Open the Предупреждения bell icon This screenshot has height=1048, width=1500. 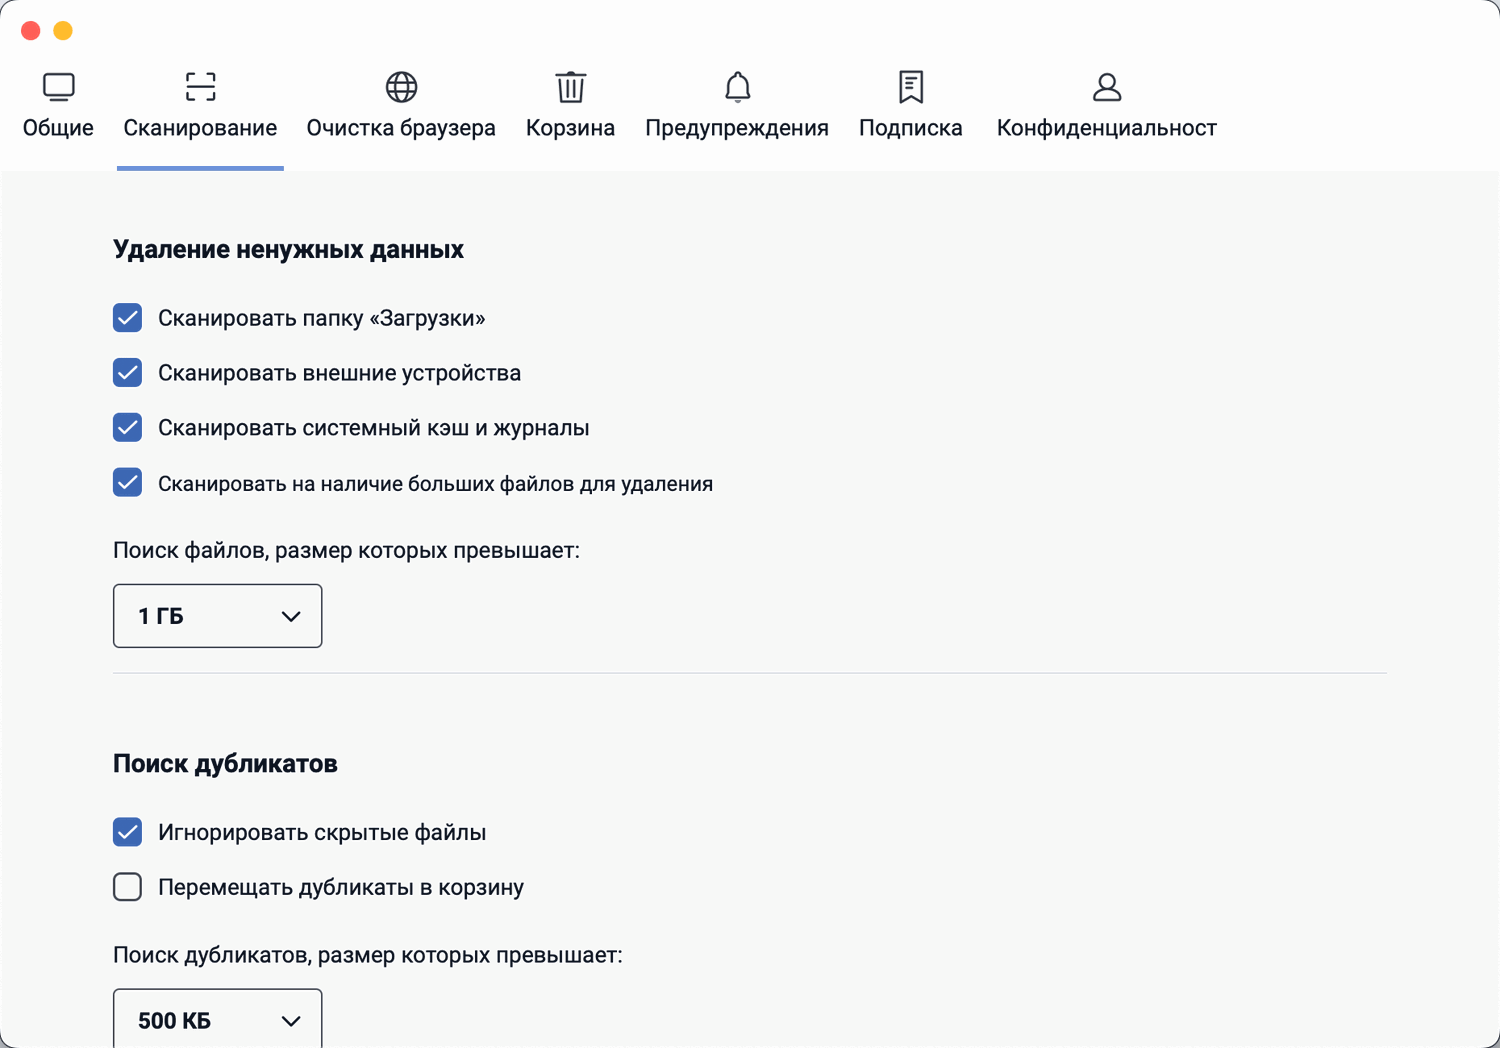point(737,87)
